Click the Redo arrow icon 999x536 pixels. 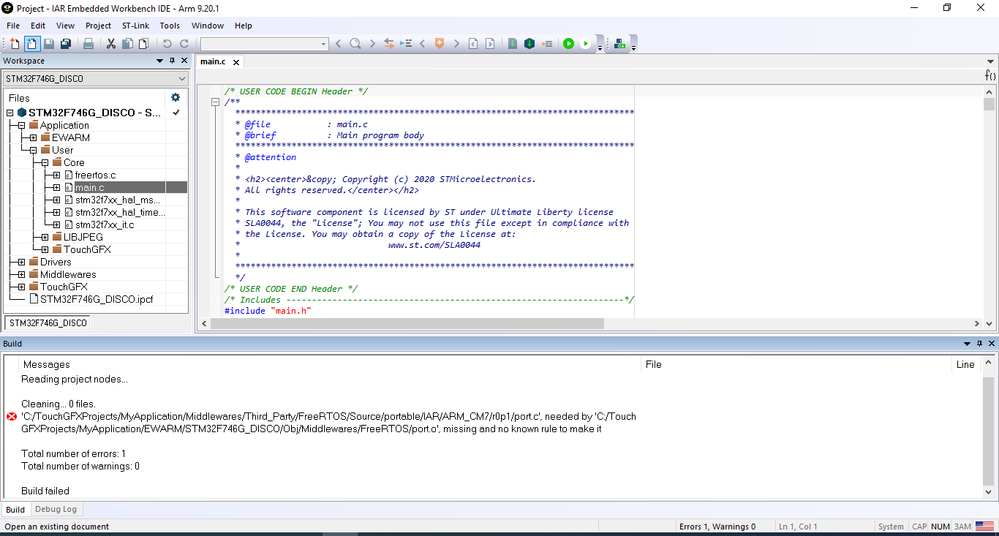[x=184, y=44]
